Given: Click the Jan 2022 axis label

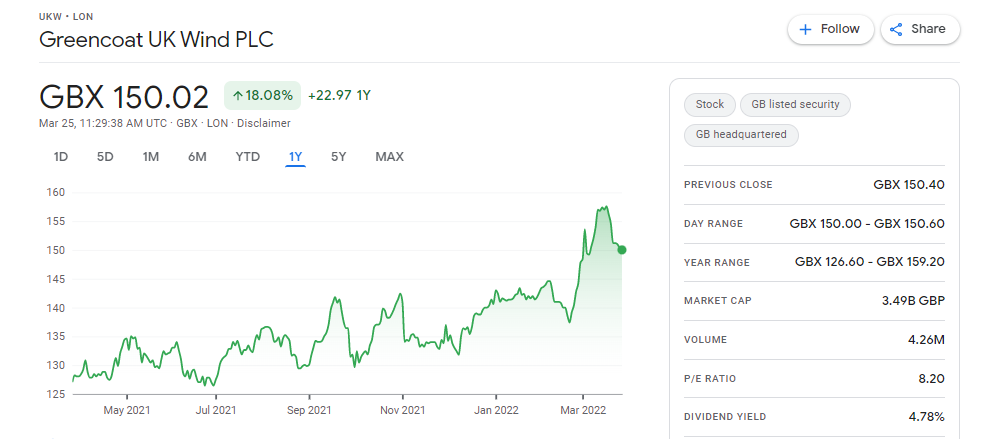Looking at the screenshot, I should [x=496, y=411].
